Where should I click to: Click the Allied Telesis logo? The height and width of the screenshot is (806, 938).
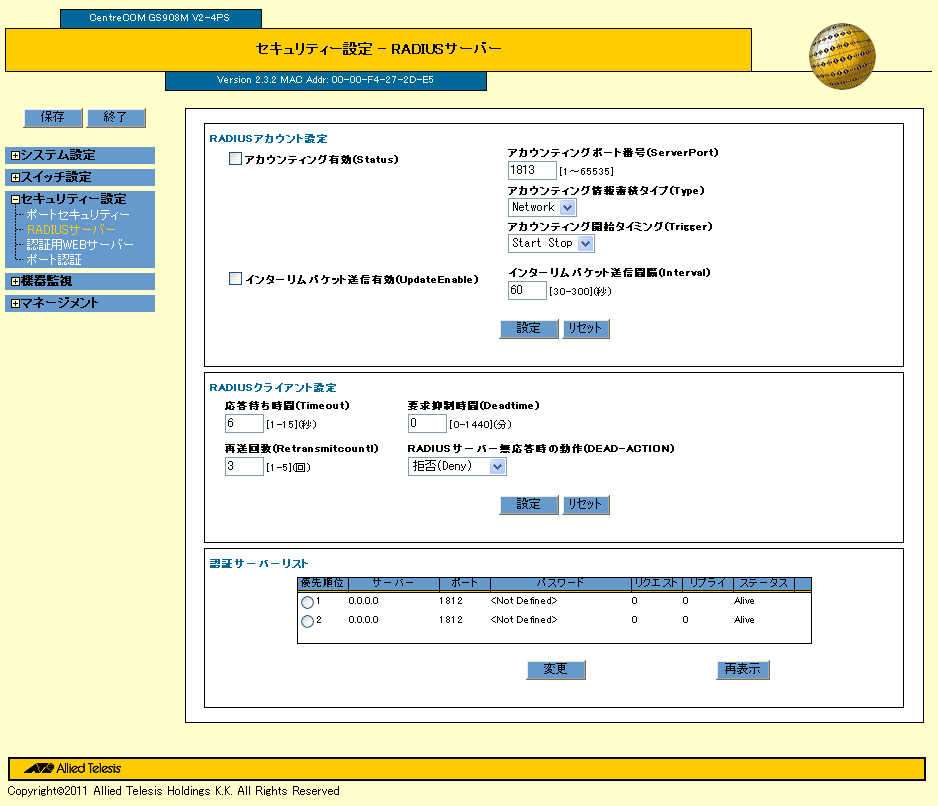click(73, 768)
